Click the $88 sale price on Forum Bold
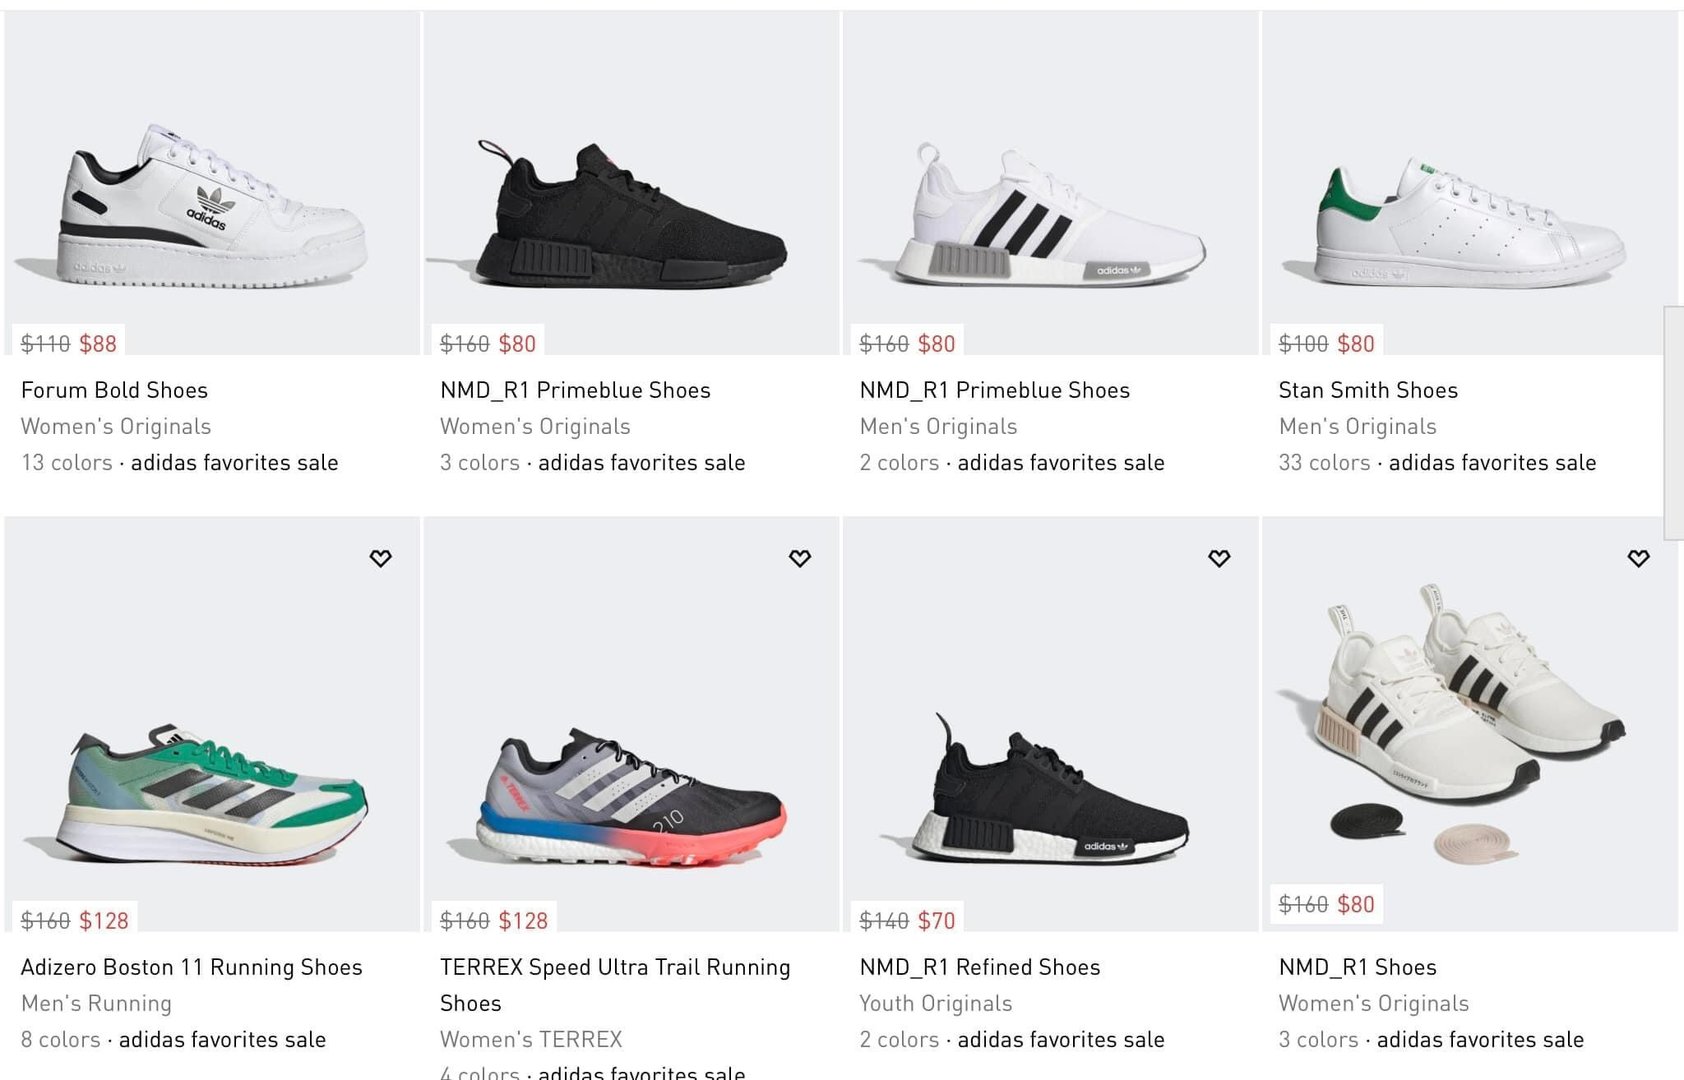The width and height of the screenshot is (1684, 1080). tap(98, 344)
